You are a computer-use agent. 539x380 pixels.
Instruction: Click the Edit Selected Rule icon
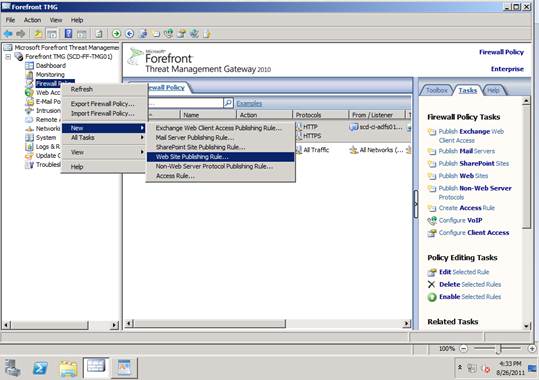(432, 272)
